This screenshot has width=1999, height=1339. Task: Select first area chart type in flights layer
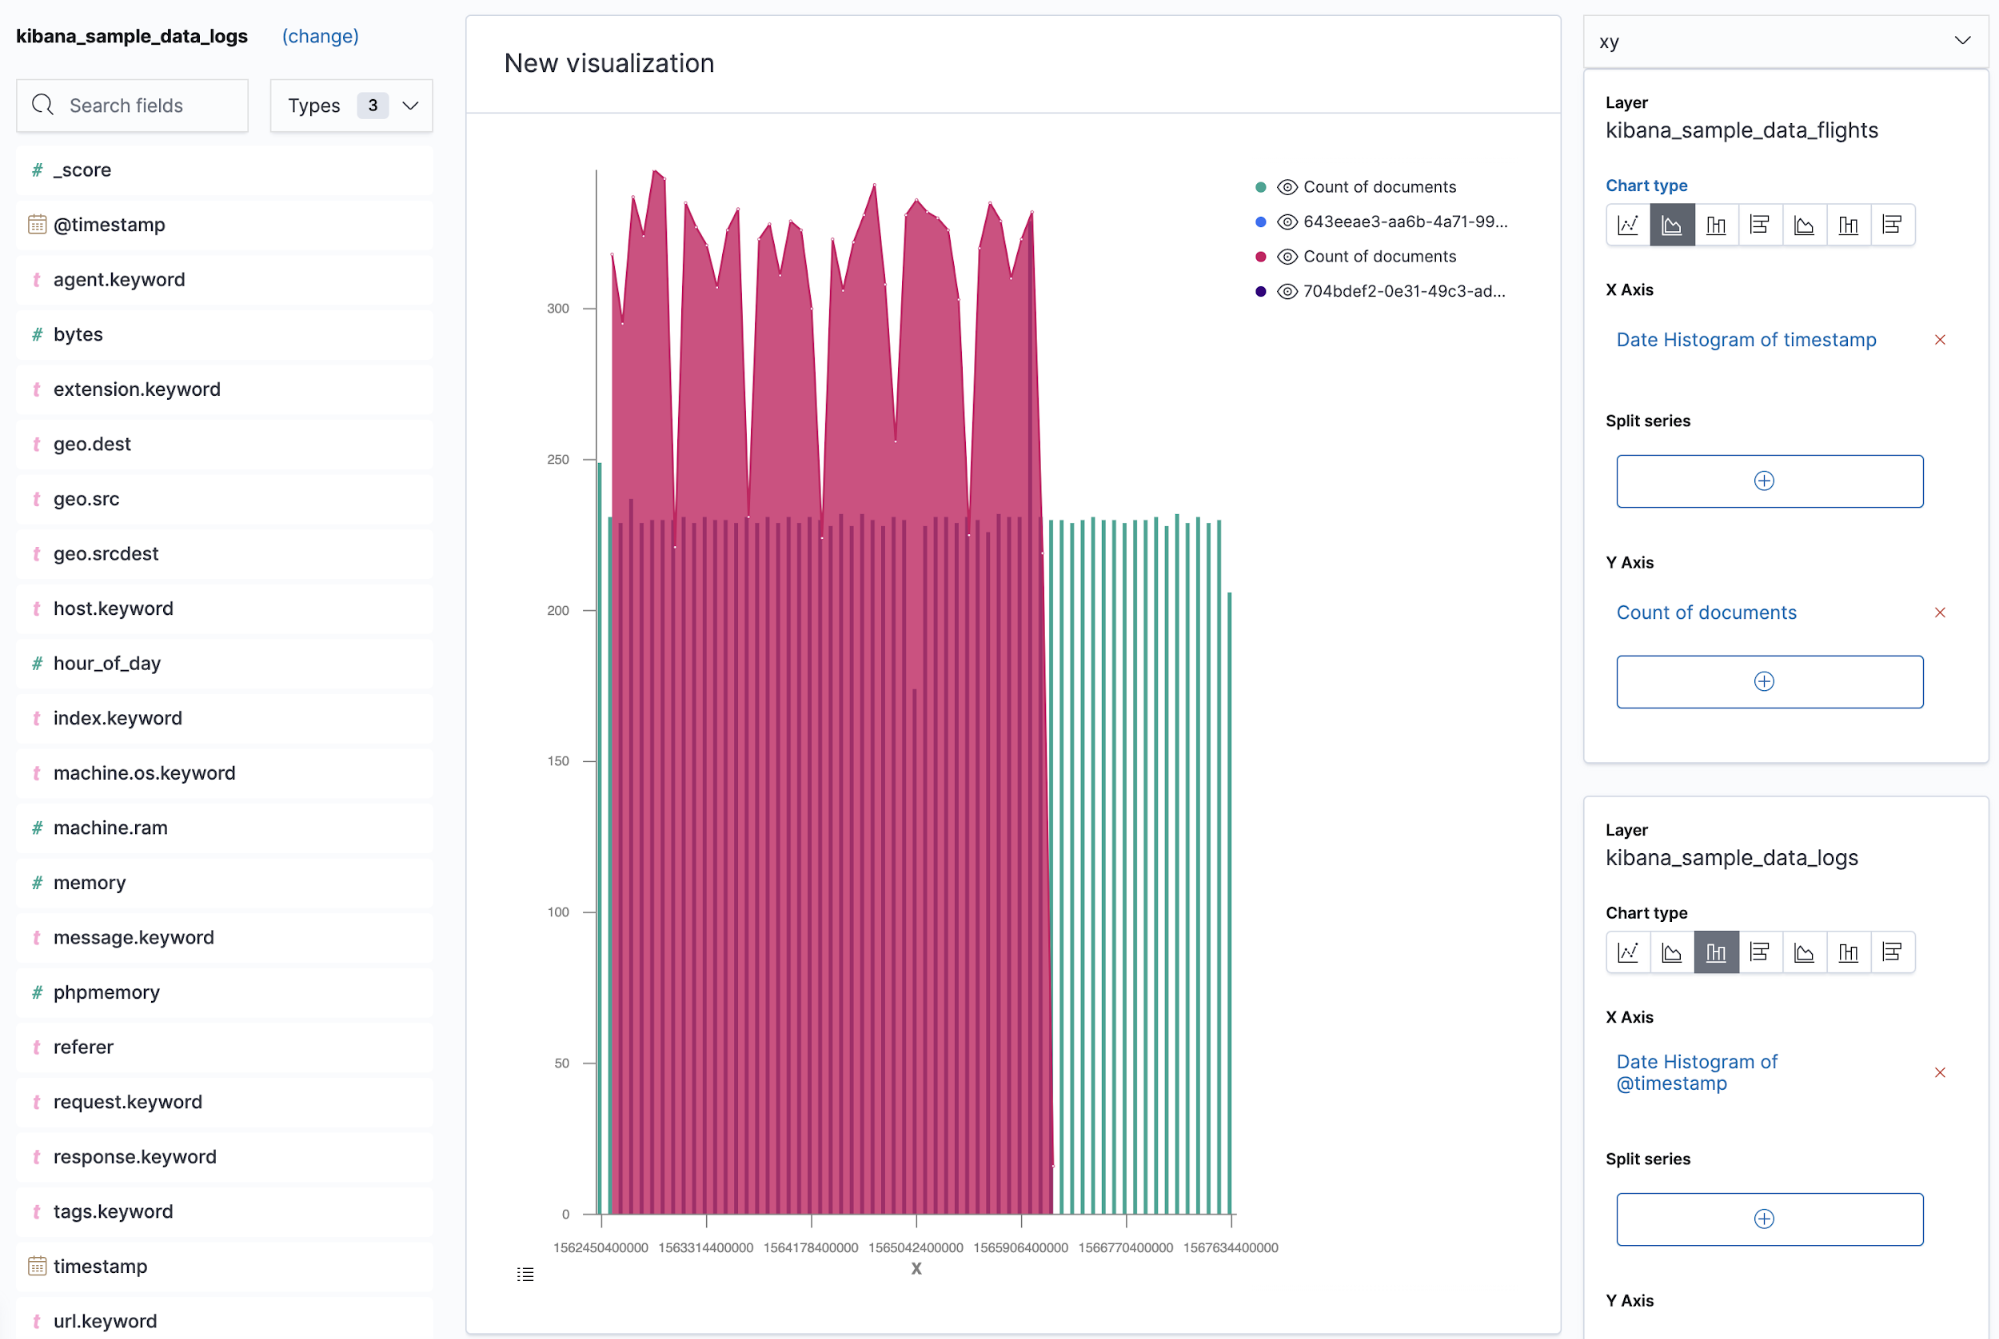[x=1672, y=225]
